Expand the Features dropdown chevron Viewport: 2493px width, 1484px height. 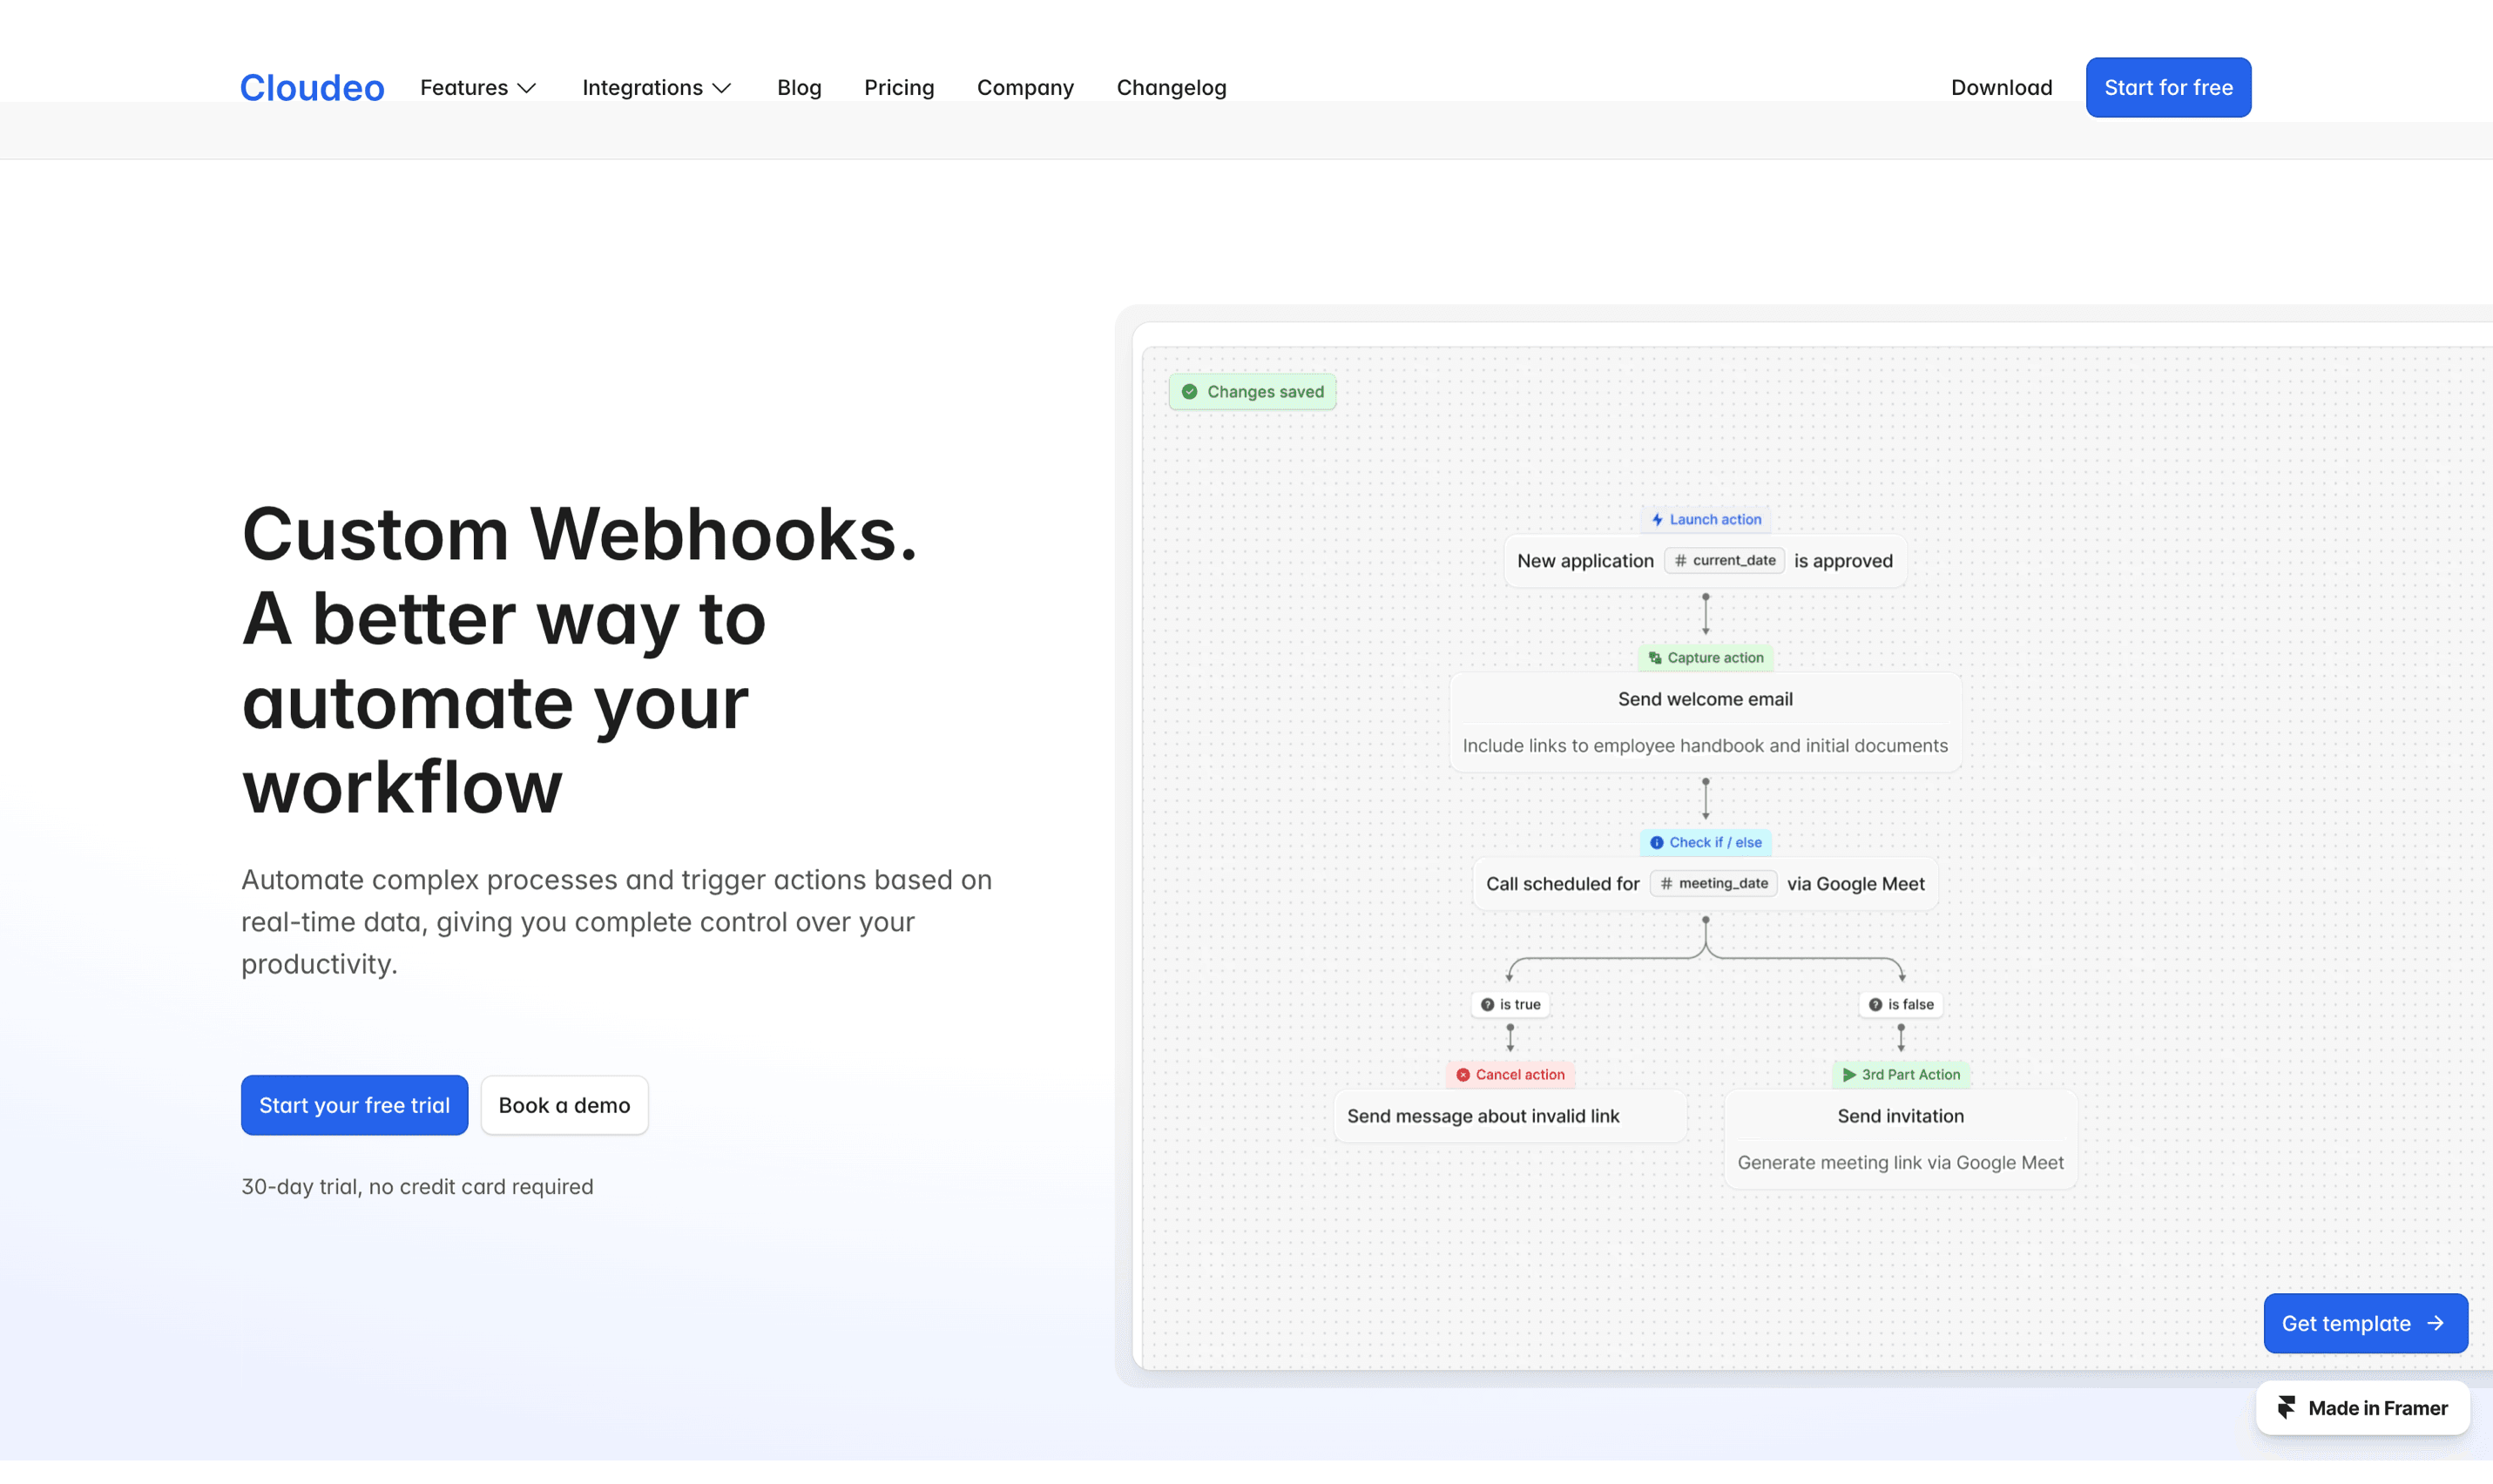pyautogui.click(x=527, y=88)
